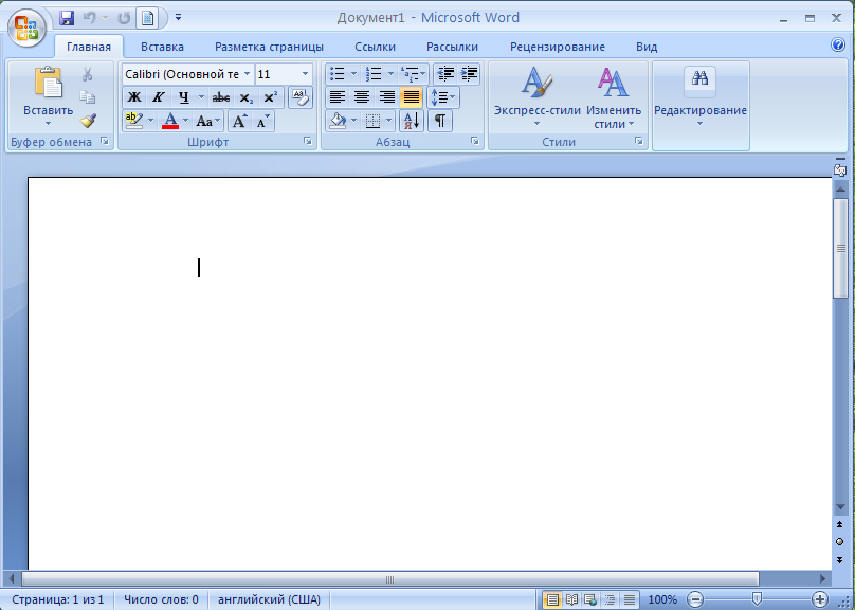The width and height of the screenshot is (855, 610).
Task: Expand the Вставить paste options arrow
Action: point(48,124)
